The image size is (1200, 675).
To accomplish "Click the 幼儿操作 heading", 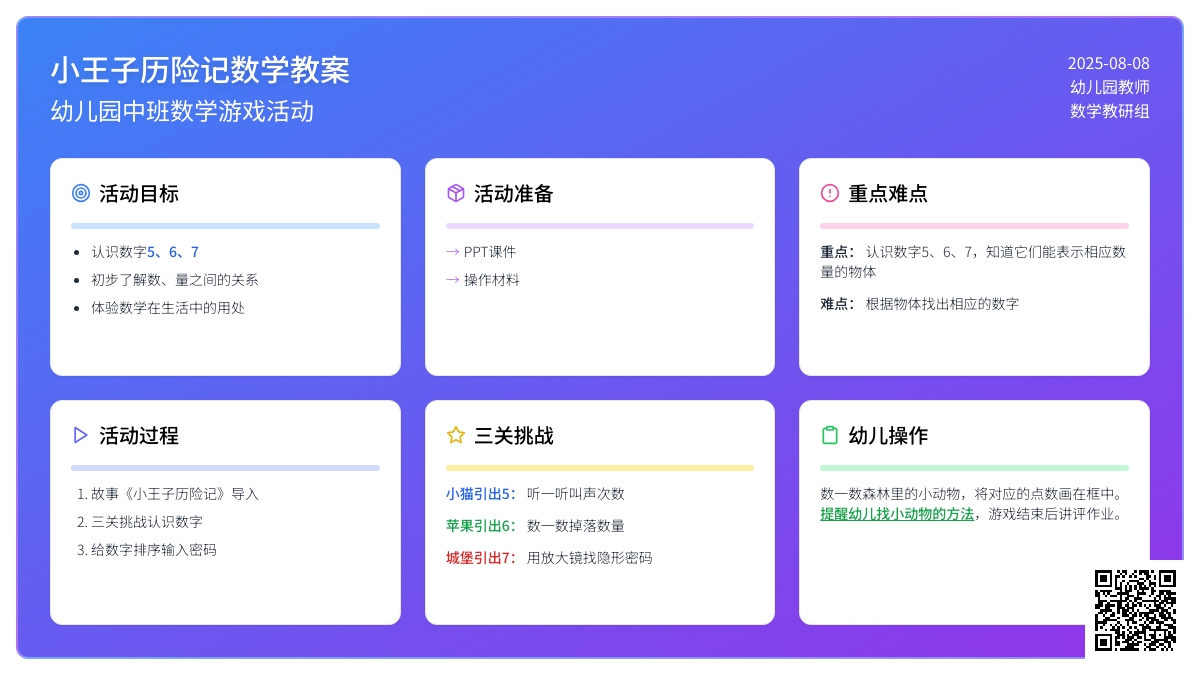I will (888, 435).
